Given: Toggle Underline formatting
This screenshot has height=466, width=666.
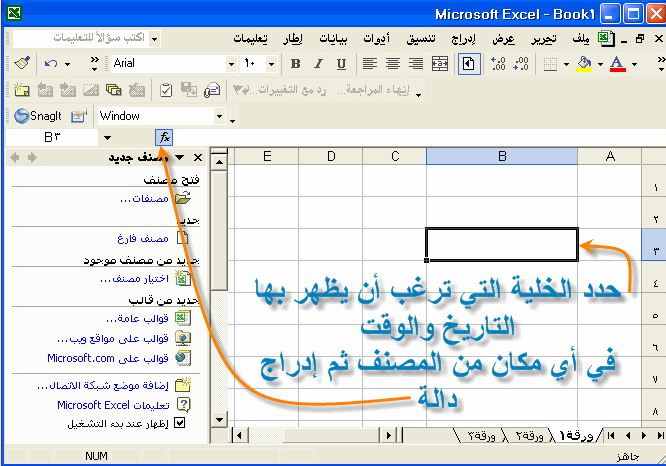Looking at the screenshot, I should pos(341,64).
